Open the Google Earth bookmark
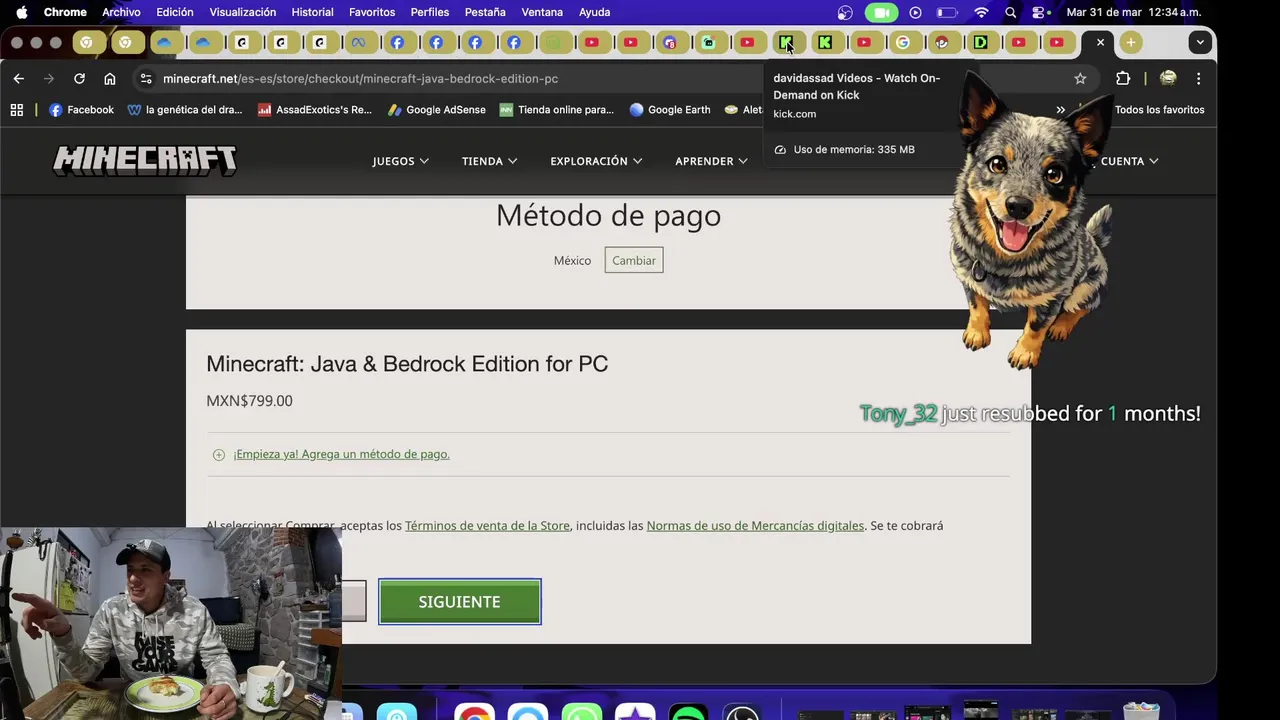1280x720 pixels. (x=669, y=110)
